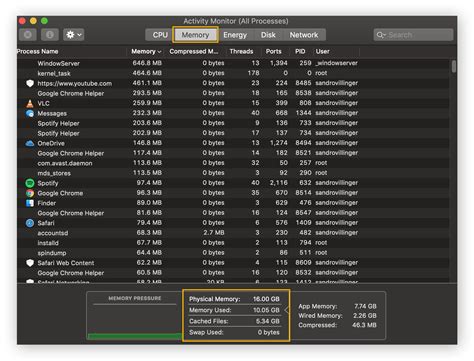Screen dimensions: 474x361
Task: Click the Safari compass icon
Action: coord(30,223)
